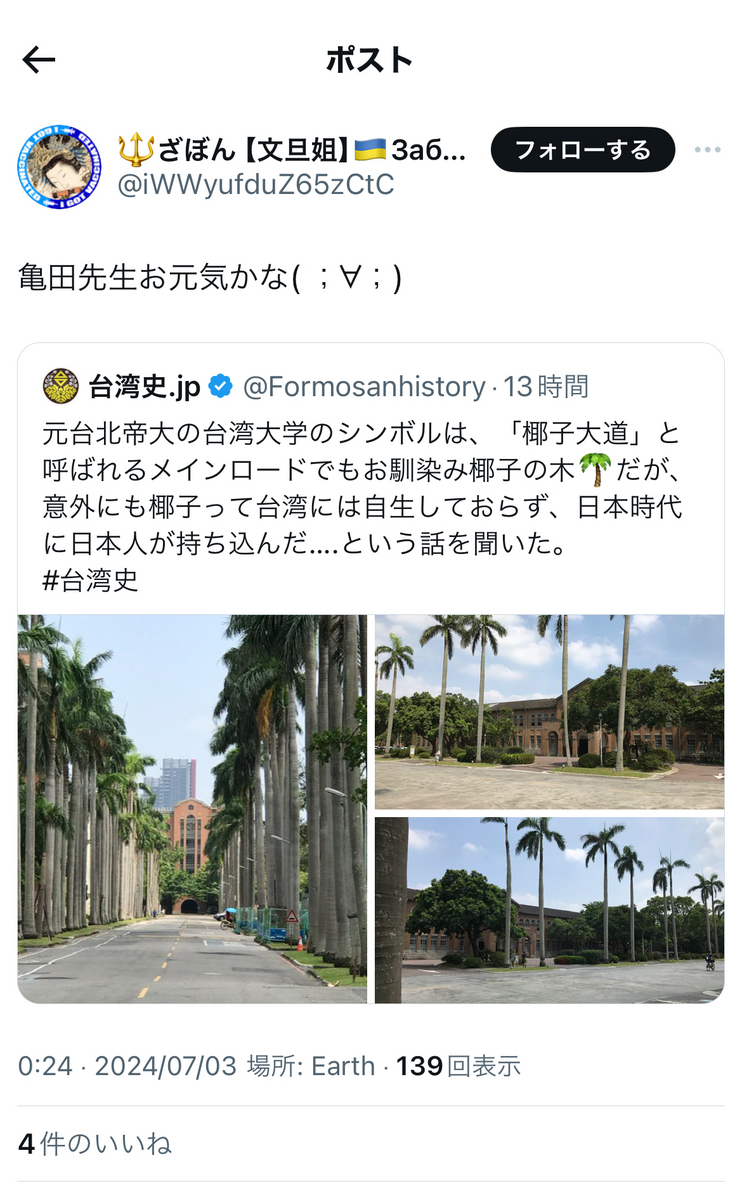Tap the 13時間 quoted post time
The image size is (742, 1200).
coord(546,386)
